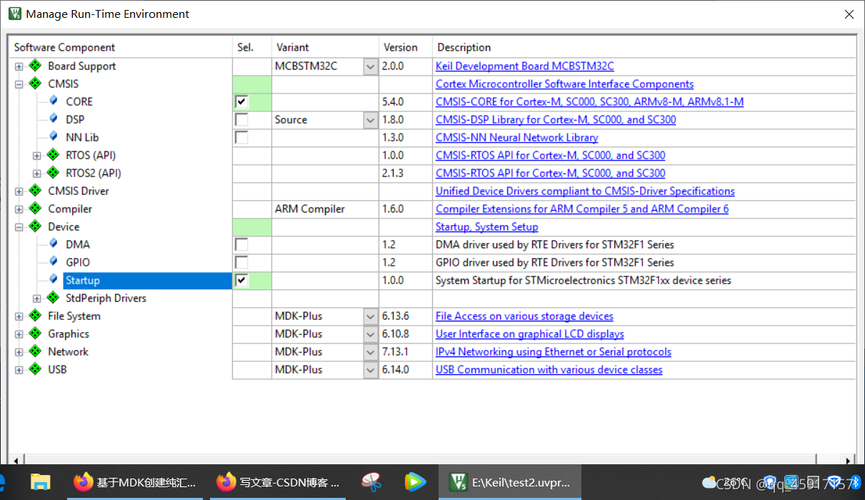The height and width of the screenshot is (500, 865).
Task: Click the NN Lib blue component icon
Action: (x=54, y=136)
